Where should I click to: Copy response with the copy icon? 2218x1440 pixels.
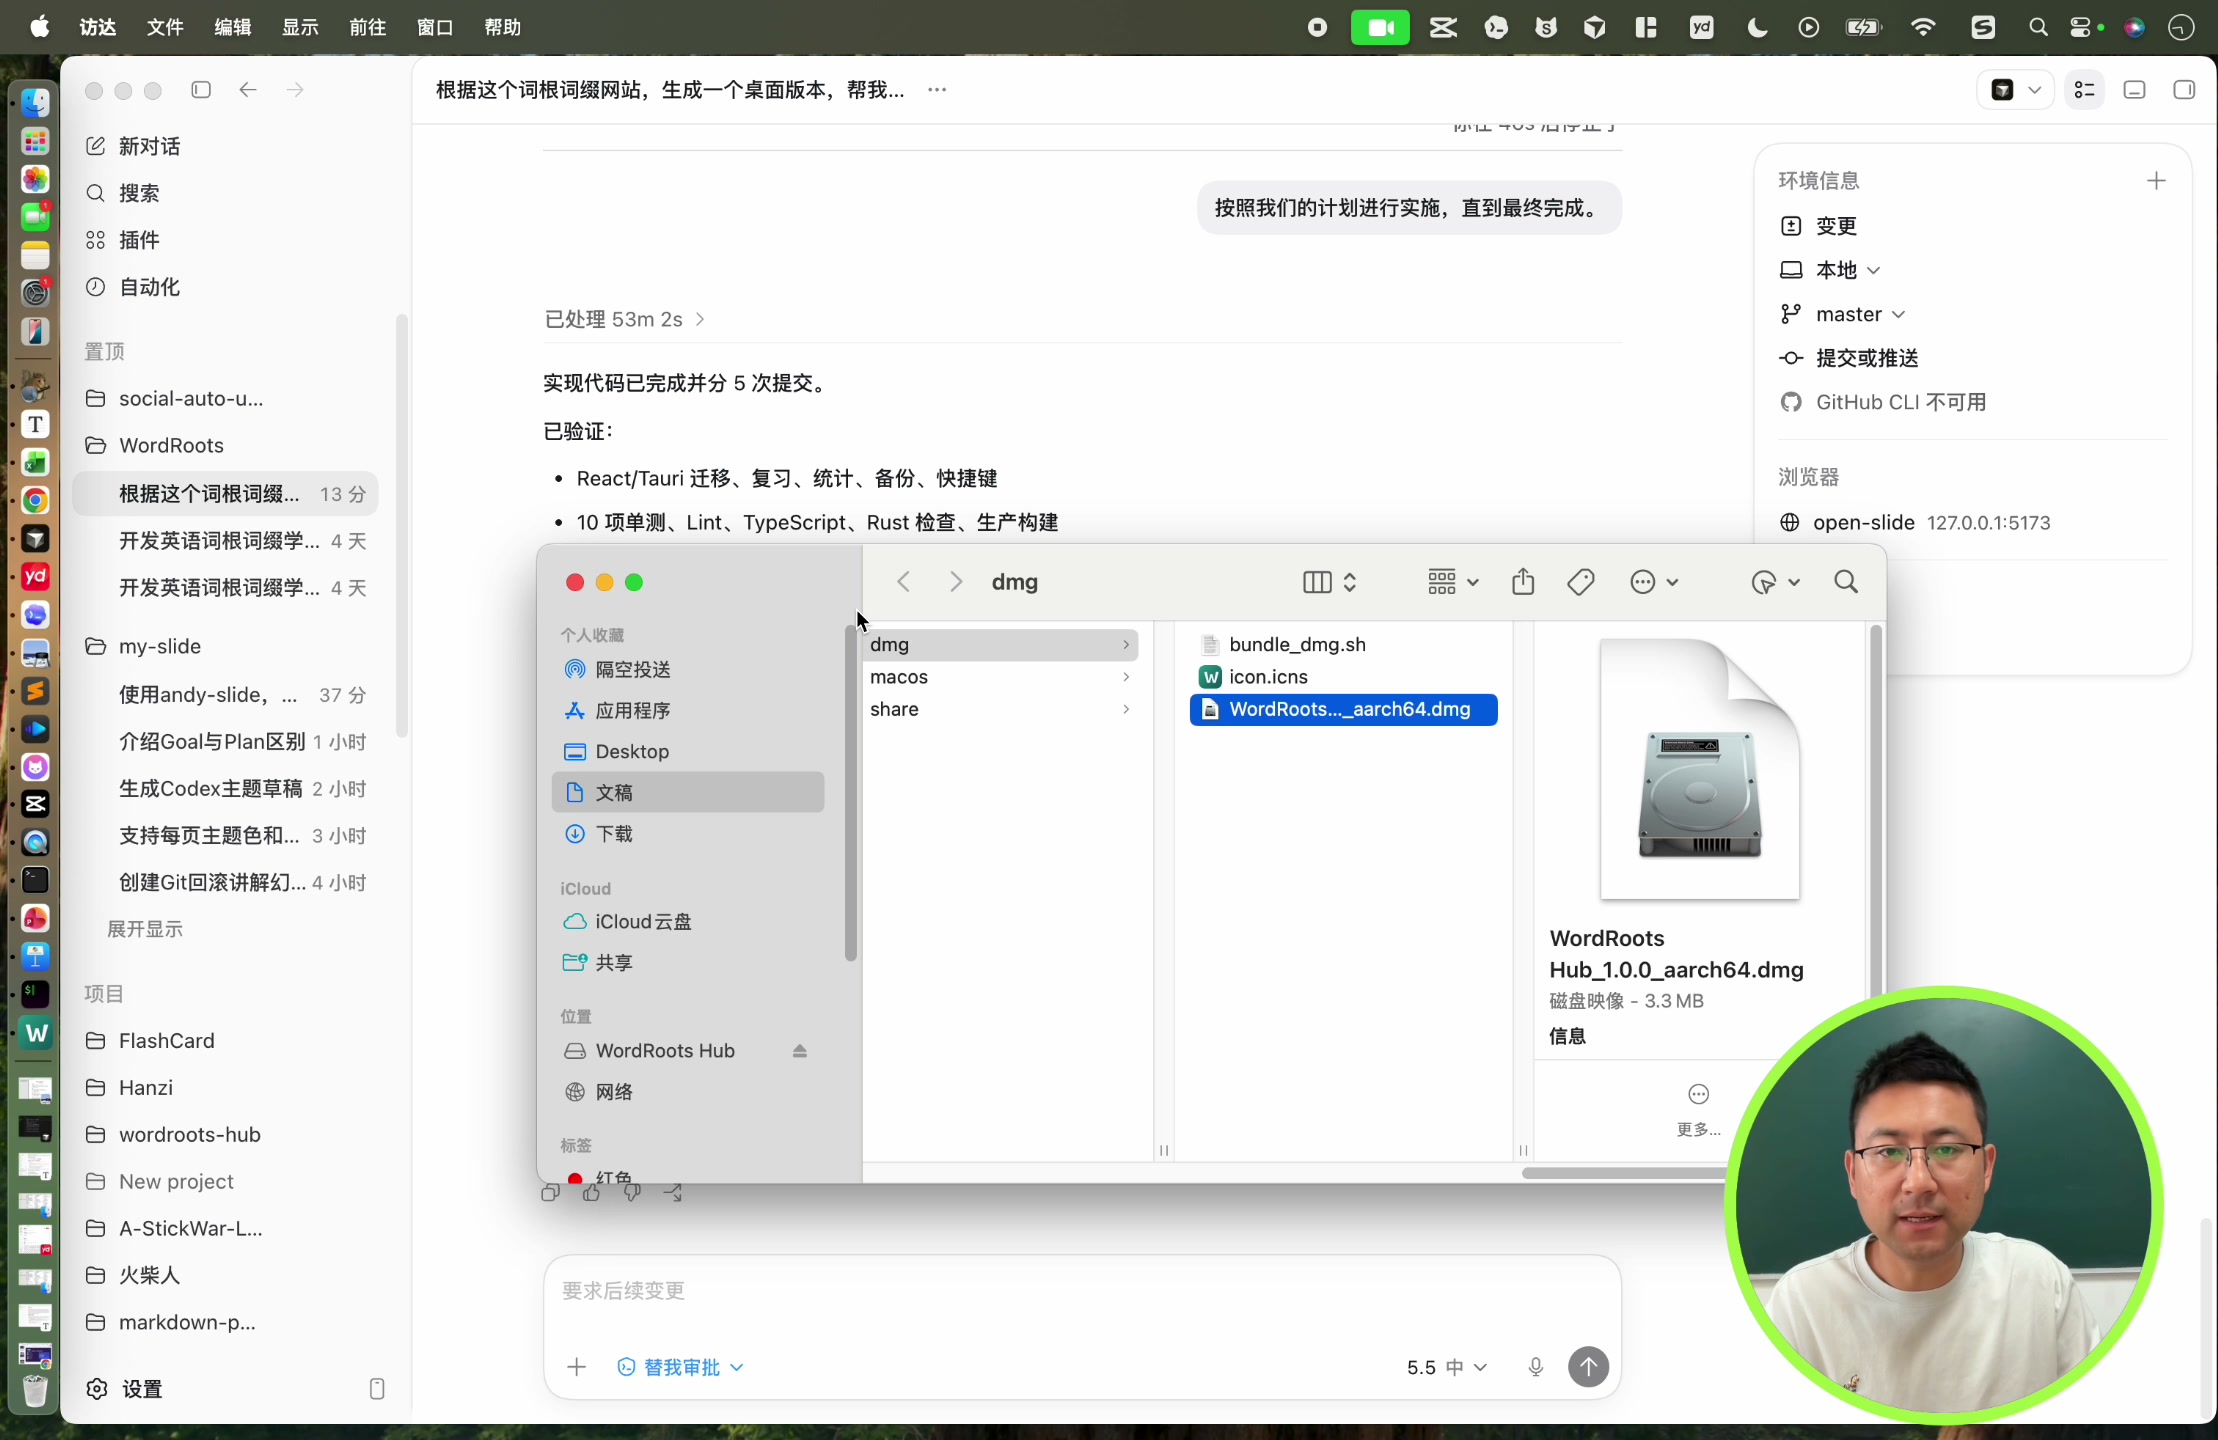(x=550, y=1193)
